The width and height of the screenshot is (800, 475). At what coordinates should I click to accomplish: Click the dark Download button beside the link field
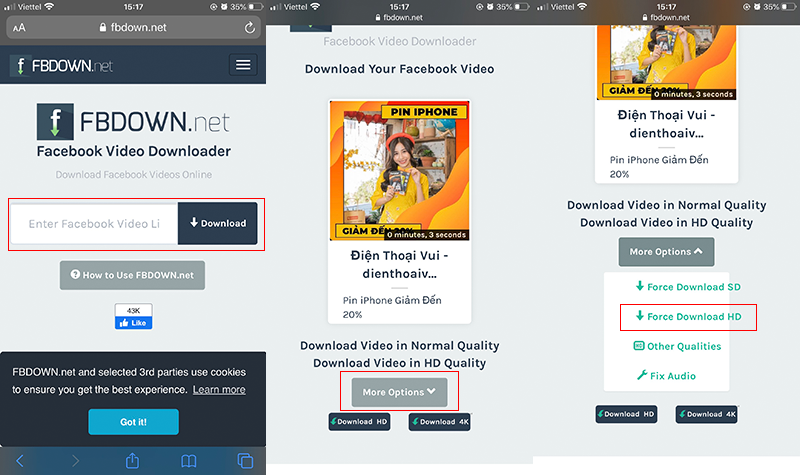click(x=218, y=223)
